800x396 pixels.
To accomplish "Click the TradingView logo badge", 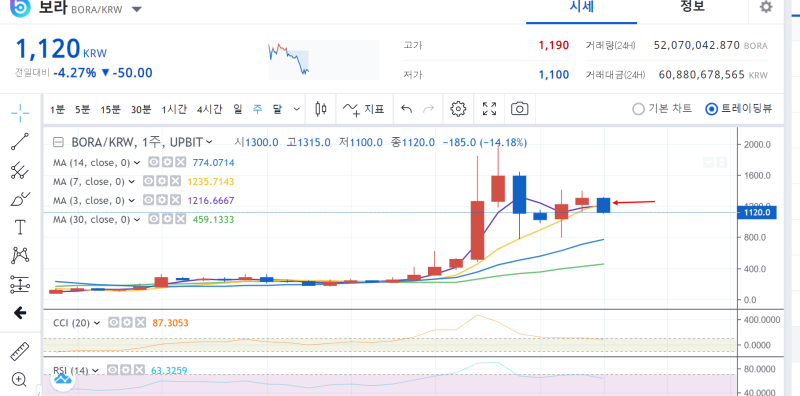I will pos(63,379).
